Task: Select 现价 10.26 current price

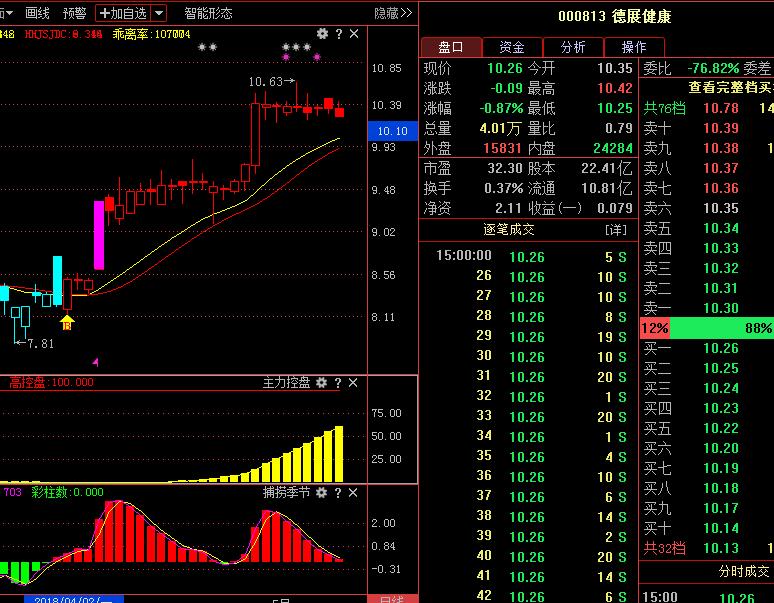Action: pos(505,68)
